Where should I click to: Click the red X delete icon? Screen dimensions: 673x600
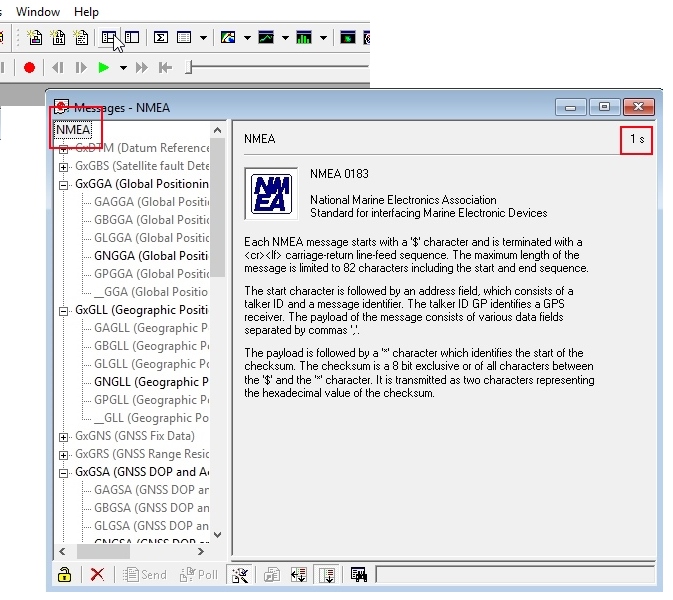pos(97,574)
